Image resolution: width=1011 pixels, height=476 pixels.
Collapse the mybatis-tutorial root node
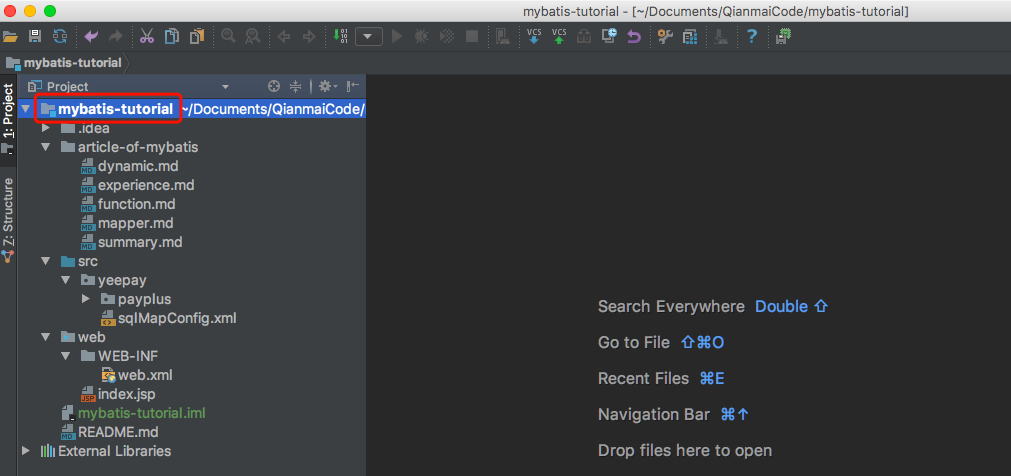26,109
